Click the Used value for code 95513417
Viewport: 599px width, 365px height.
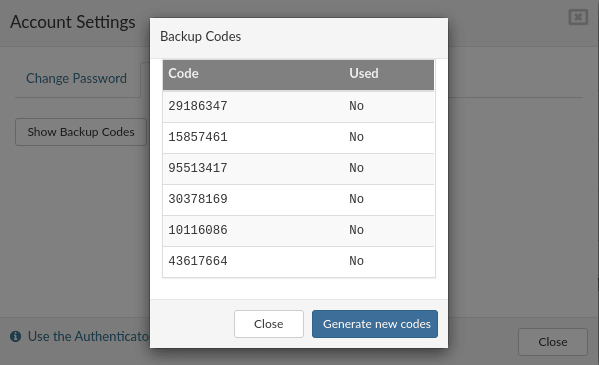click(x=356, y=168)
